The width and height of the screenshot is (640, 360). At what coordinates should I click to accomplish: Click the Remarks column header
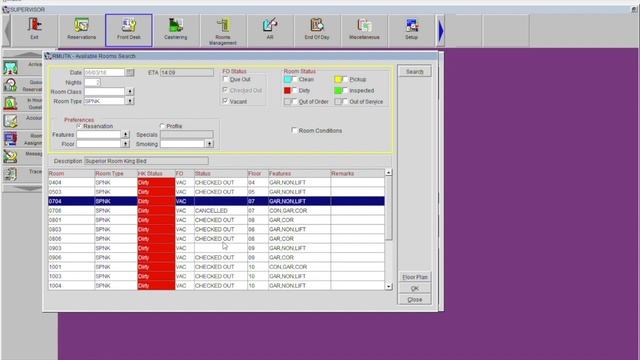pyautogui.click(x=358, y=173)
